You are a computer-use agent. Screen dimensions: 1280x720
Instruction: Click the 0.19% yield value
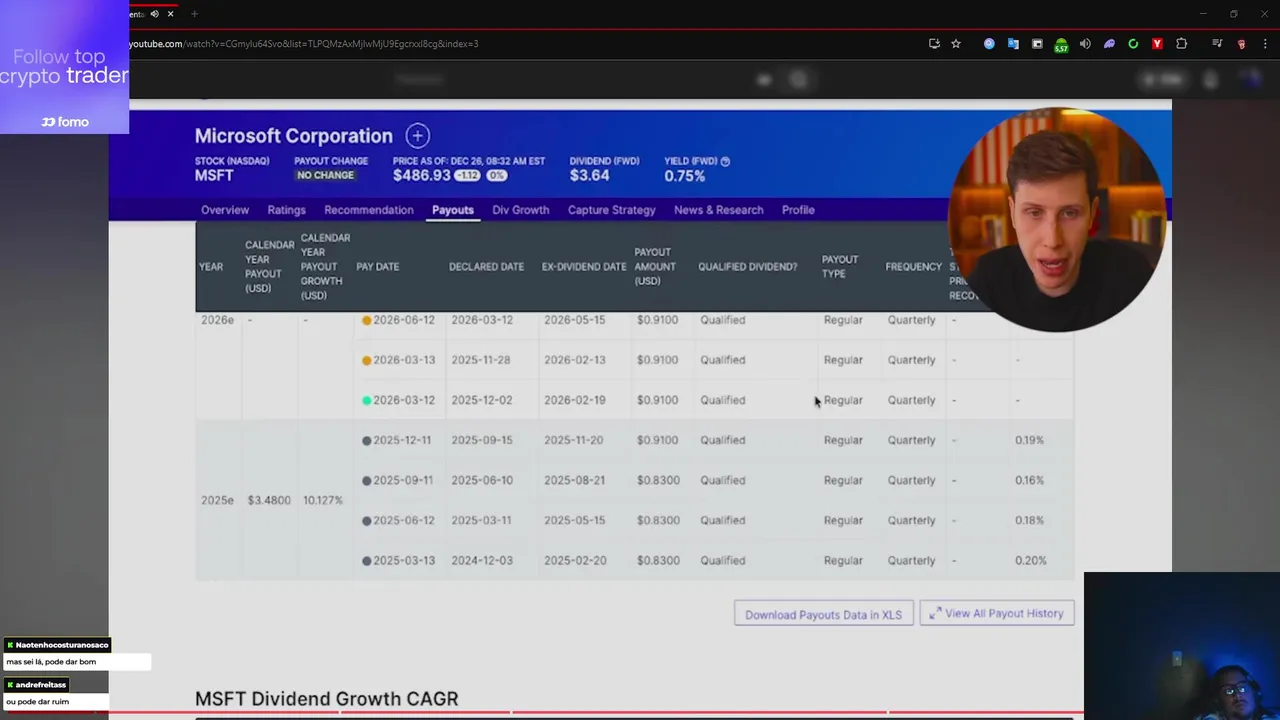(1029, 440)
